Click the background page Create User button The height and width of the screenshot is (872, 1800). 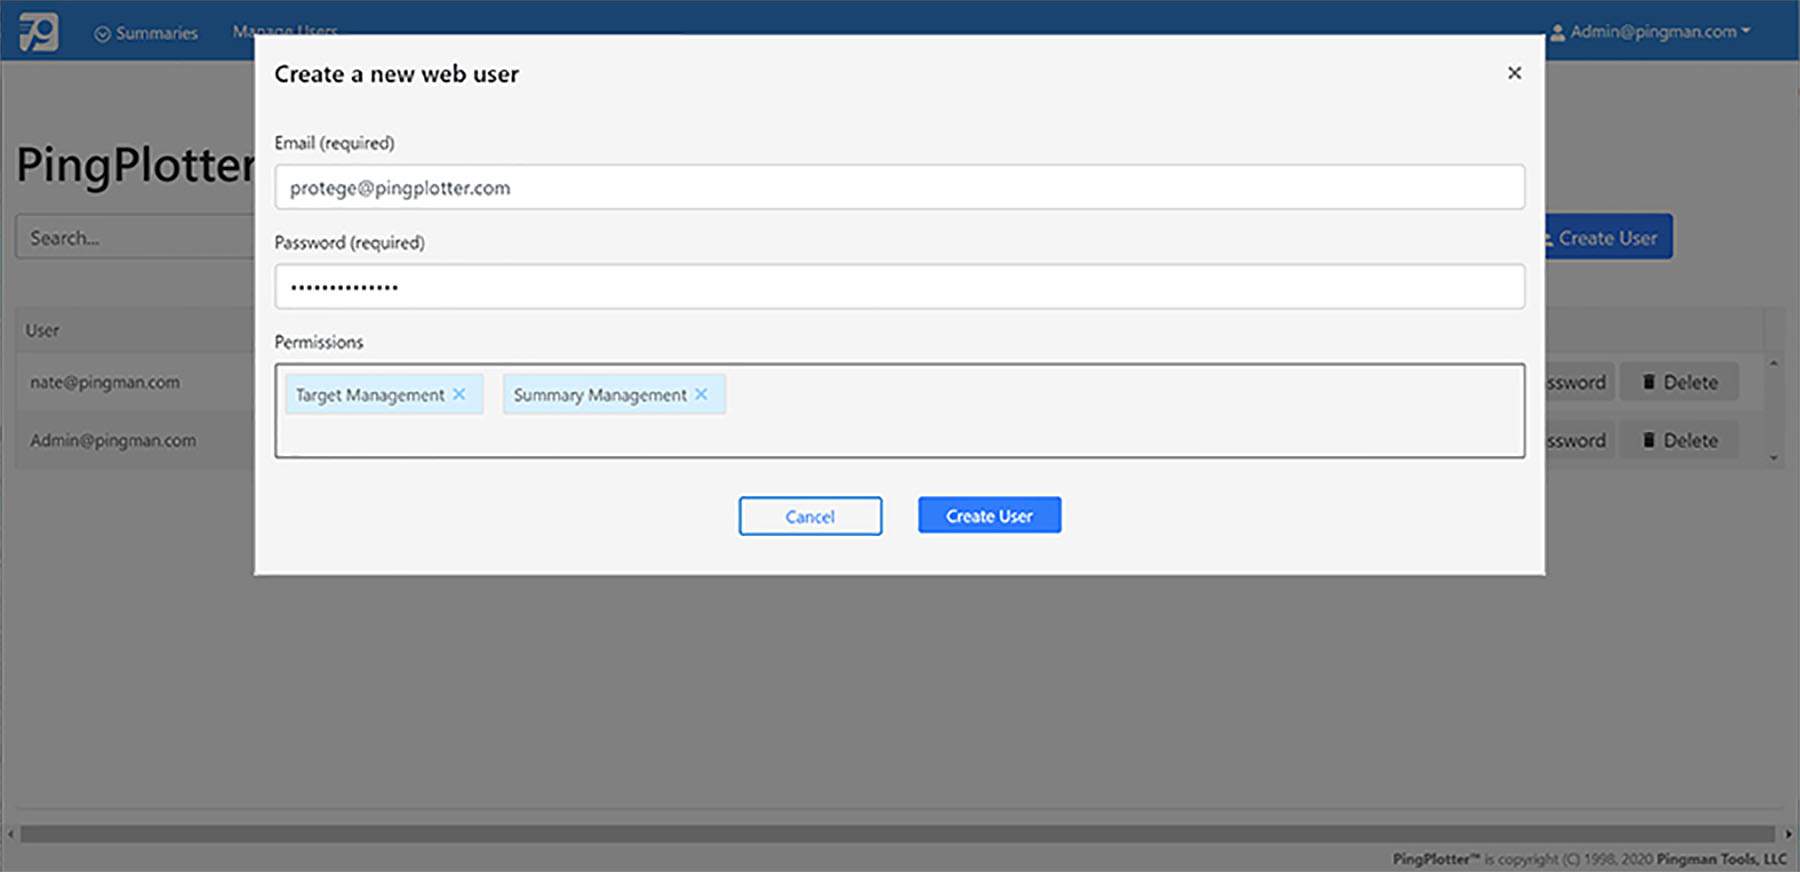(x=1608, y=237)
